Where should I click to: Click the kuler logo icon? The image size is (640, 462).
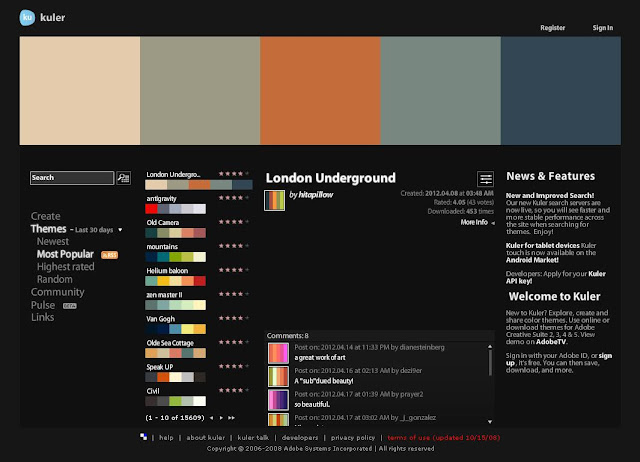pos(27,18)
